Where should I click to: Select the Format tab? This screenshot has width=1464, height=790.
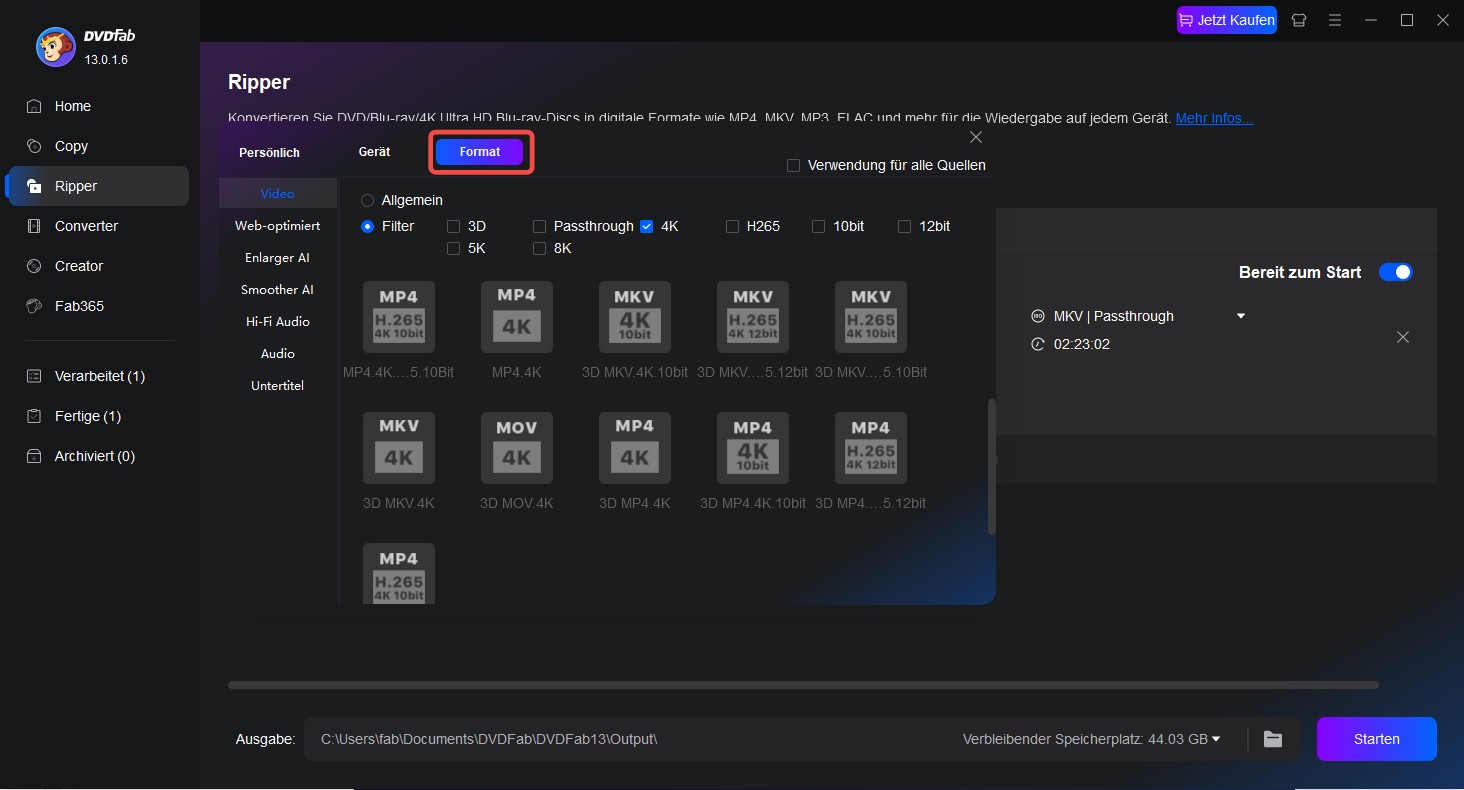click(479, 152)
